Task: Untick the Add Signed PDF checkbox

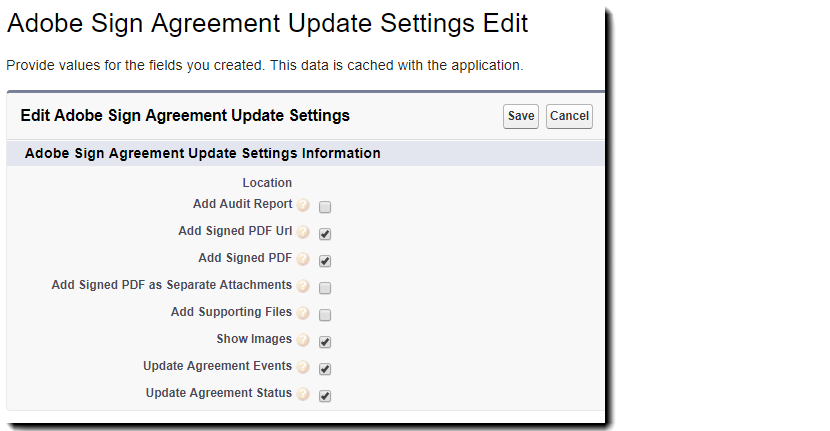Action: pyautogui.click(x=325, y=261)
